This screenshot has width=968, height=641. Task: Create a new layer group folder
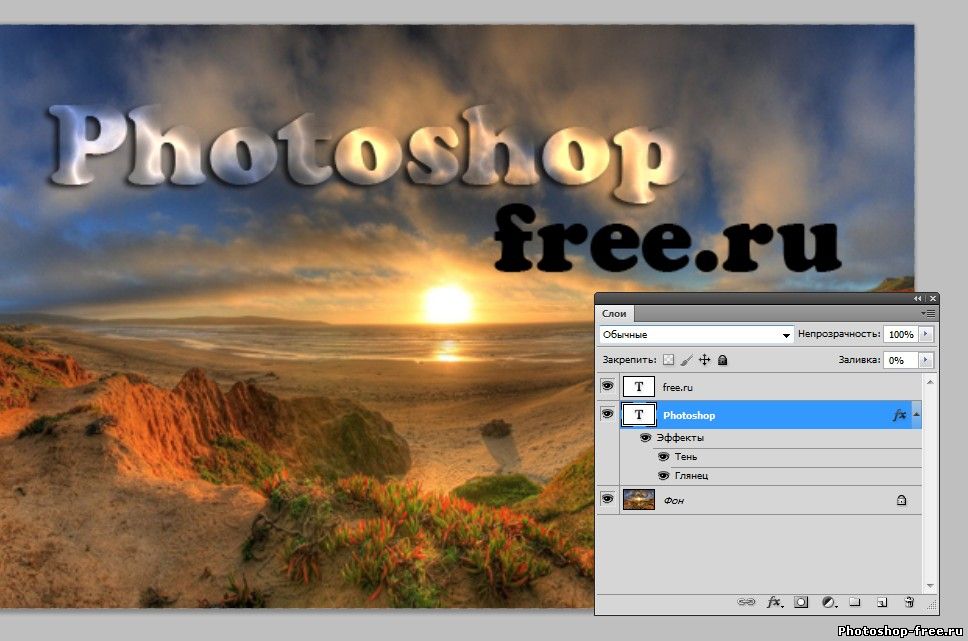[x=855, y=602]
